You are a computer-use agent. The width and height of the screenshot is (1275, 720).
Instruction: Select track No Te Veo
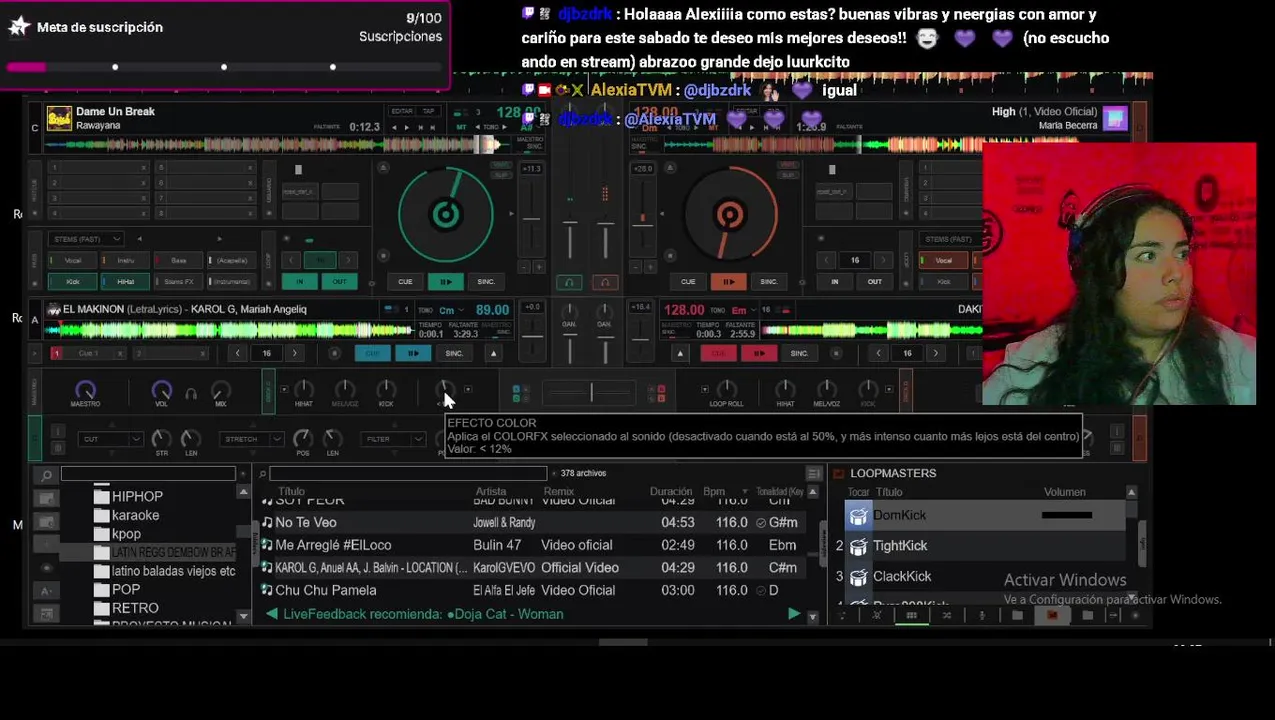pyautogui.click(x=305, y=522)
